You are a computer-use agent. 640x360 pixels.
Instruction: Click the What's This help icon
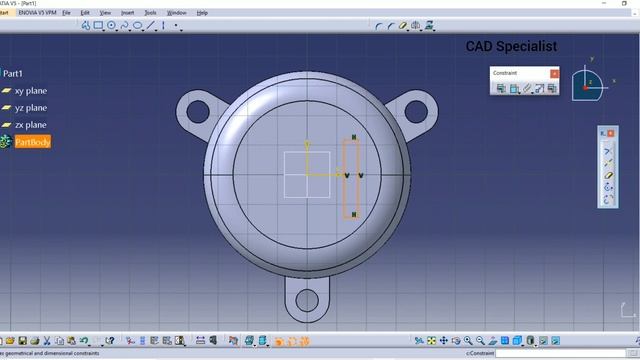coord(109,340)
